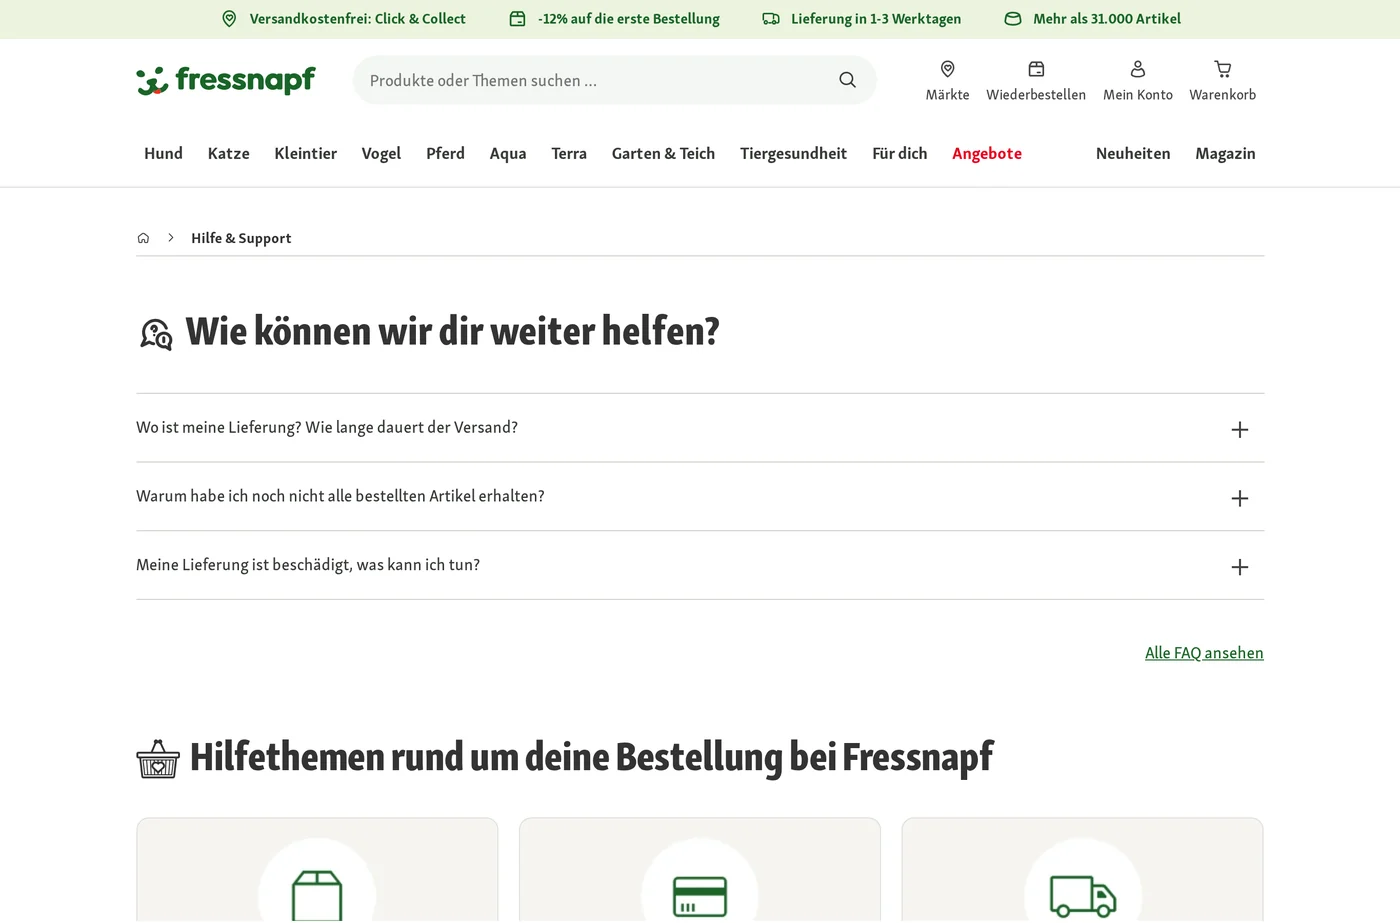
Task: Open the Pferd menu
Action: [445, 153]
